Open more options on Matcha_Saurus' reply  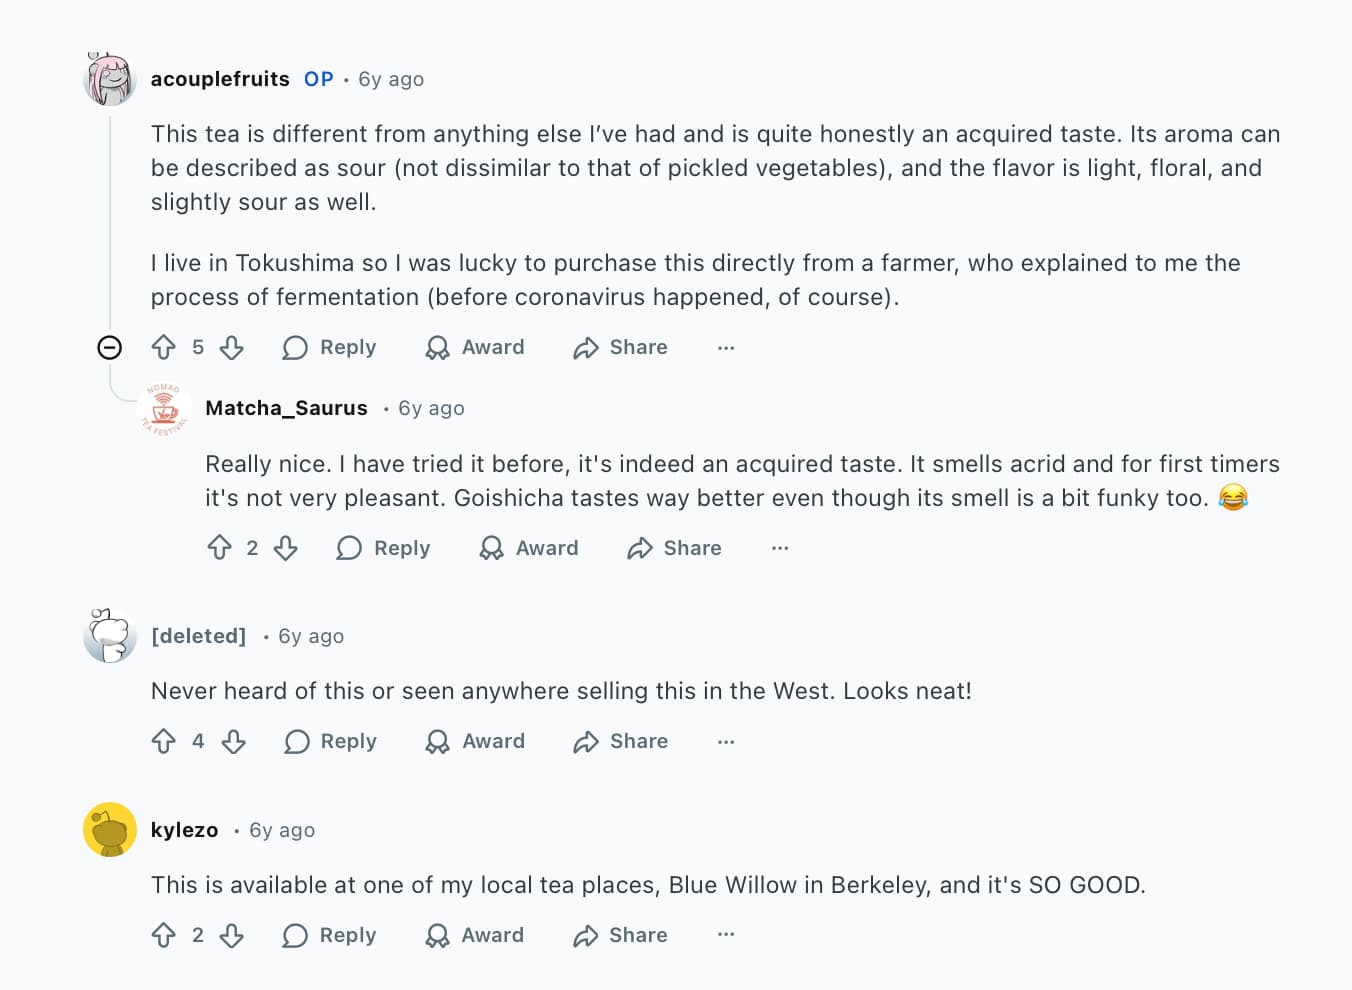tap(780, 548)
